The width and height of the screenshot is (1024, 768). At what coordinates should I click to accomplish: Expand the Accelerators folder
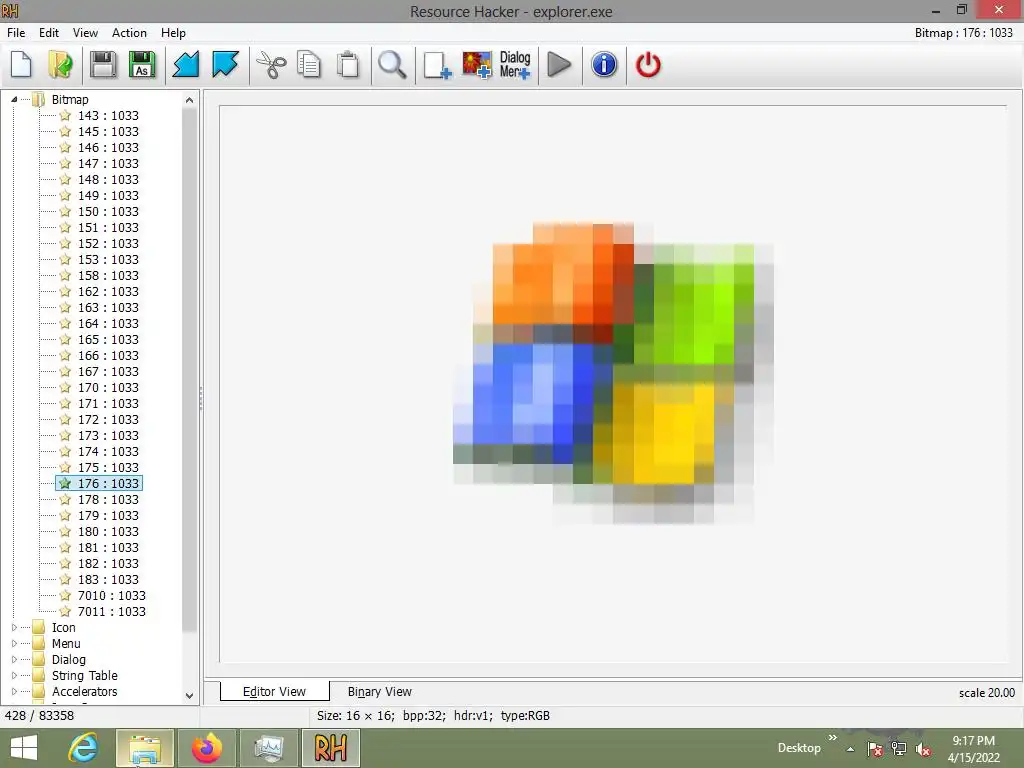click(x=14, y=692)
